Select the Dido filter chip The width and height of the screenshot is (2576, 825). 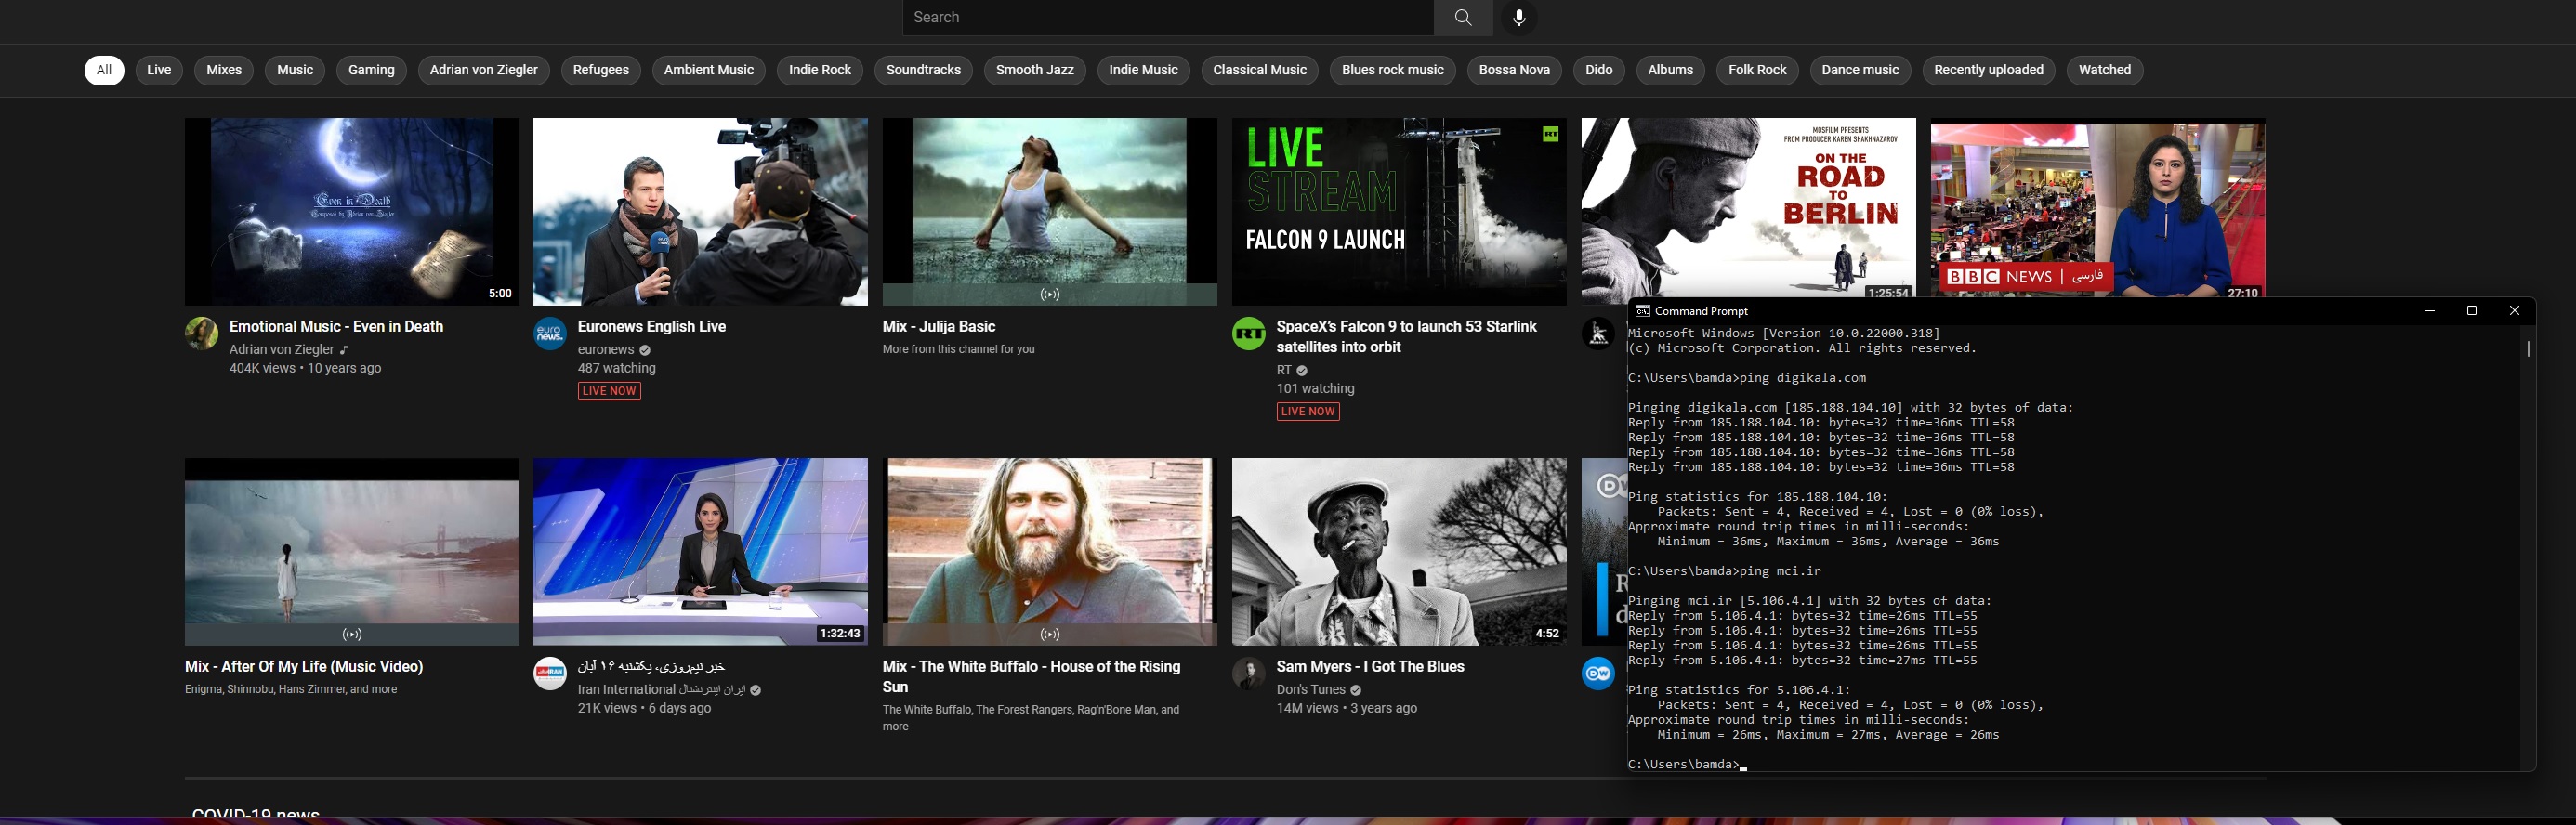pos(1599,70)
